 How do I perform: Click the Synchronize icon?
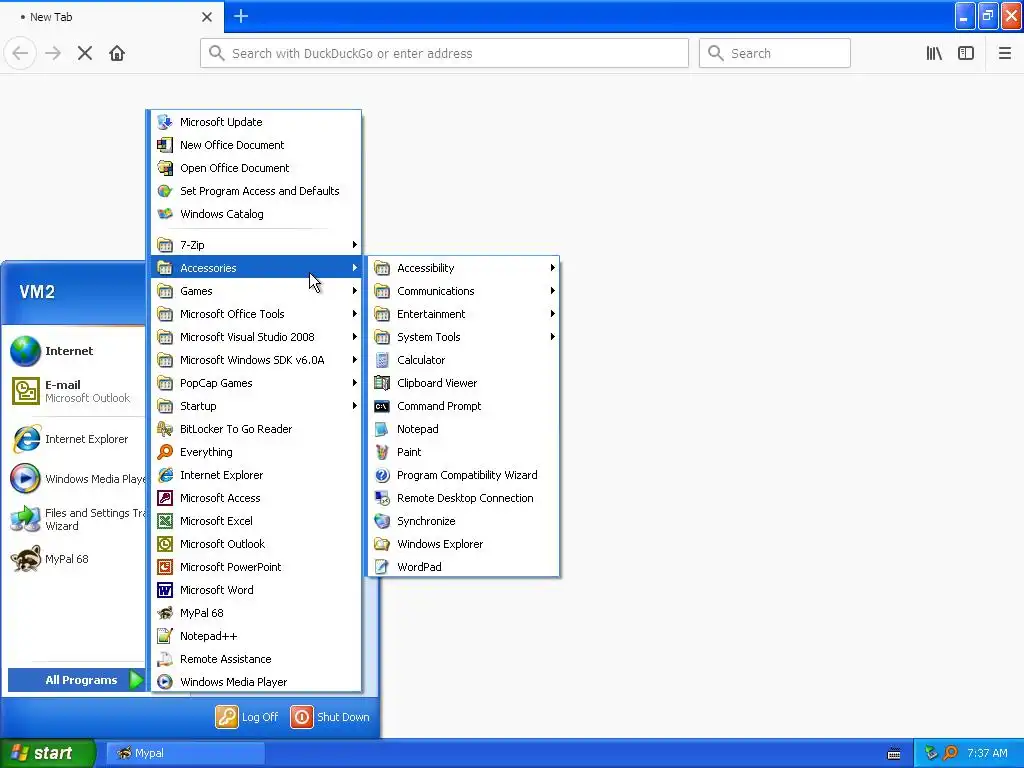point(382,521)
